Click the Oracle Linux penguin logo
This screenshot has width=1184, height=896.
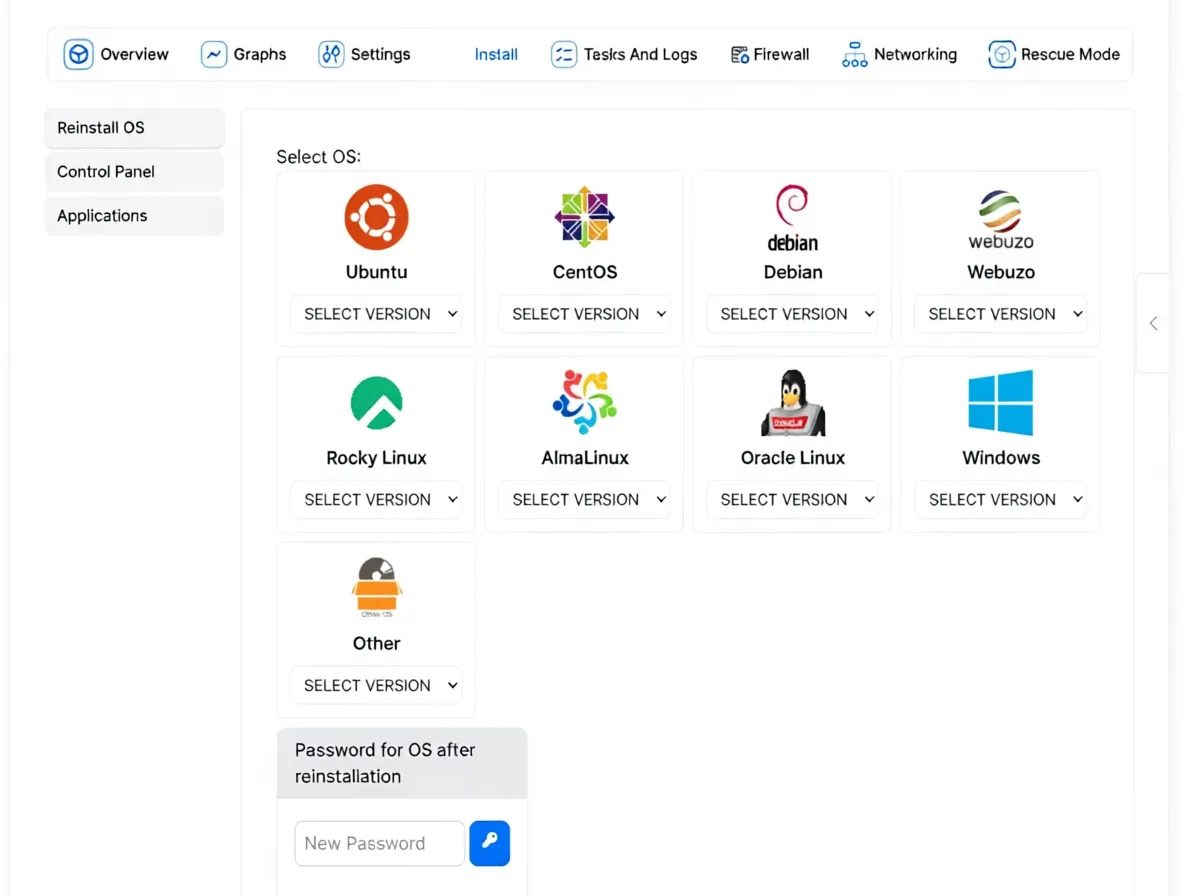click(792, 402)
